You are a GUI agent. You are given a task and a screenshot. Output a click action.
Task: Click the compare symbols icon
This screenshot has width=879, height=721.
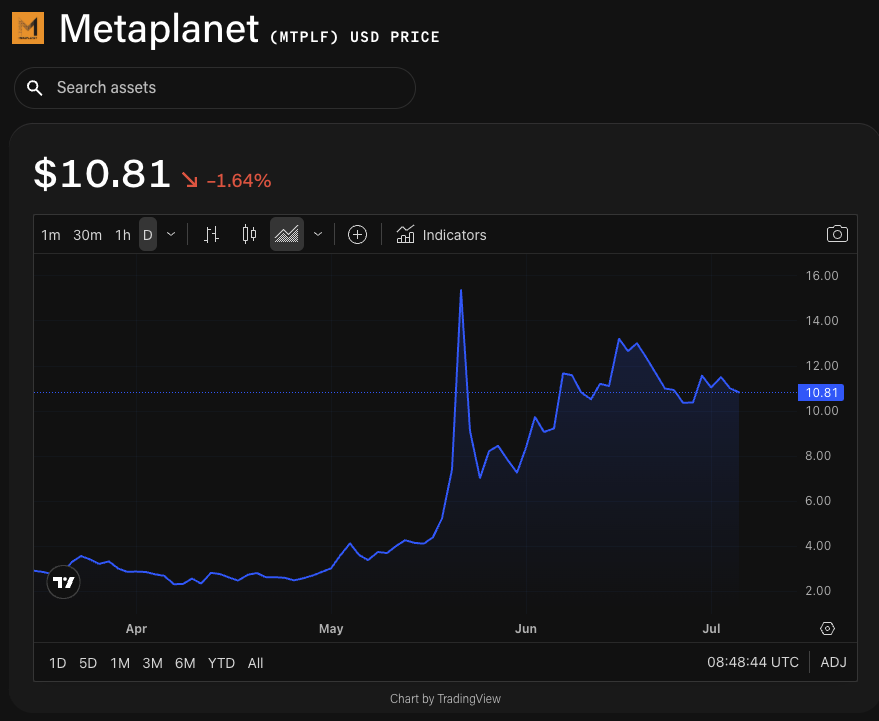click(211, 234)
